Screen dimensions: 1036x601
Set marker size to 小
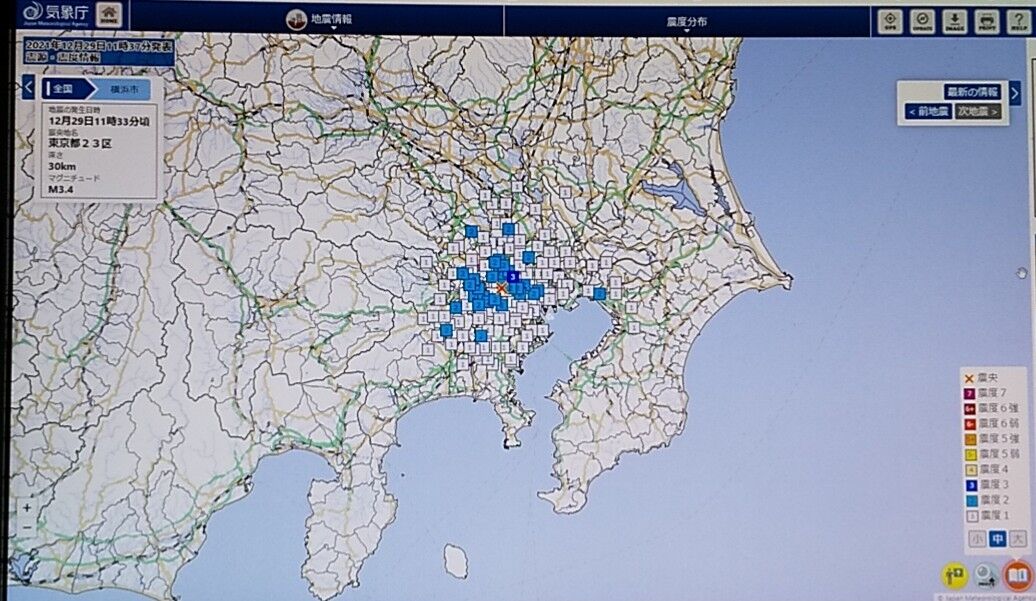point(977,539)
